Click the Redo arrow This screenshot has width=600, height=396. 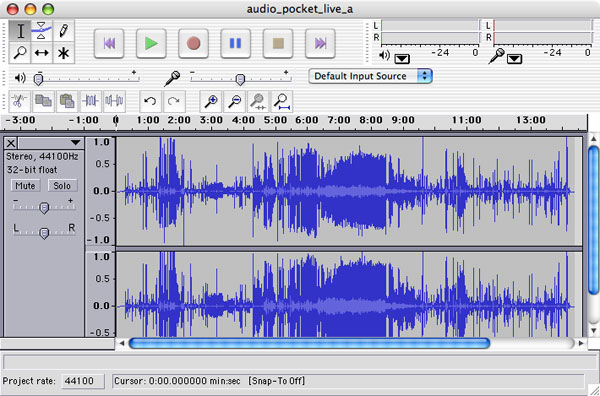[x=174, y=101]
